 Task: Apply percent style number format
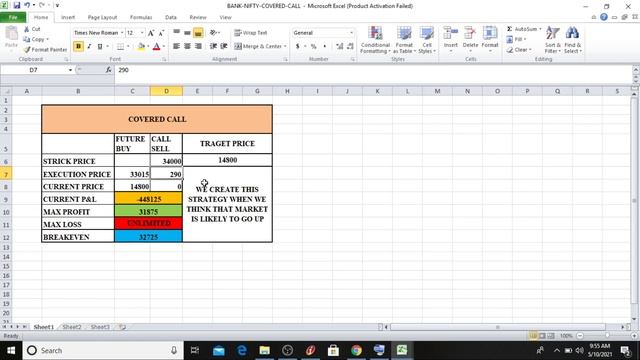(313, 46)
